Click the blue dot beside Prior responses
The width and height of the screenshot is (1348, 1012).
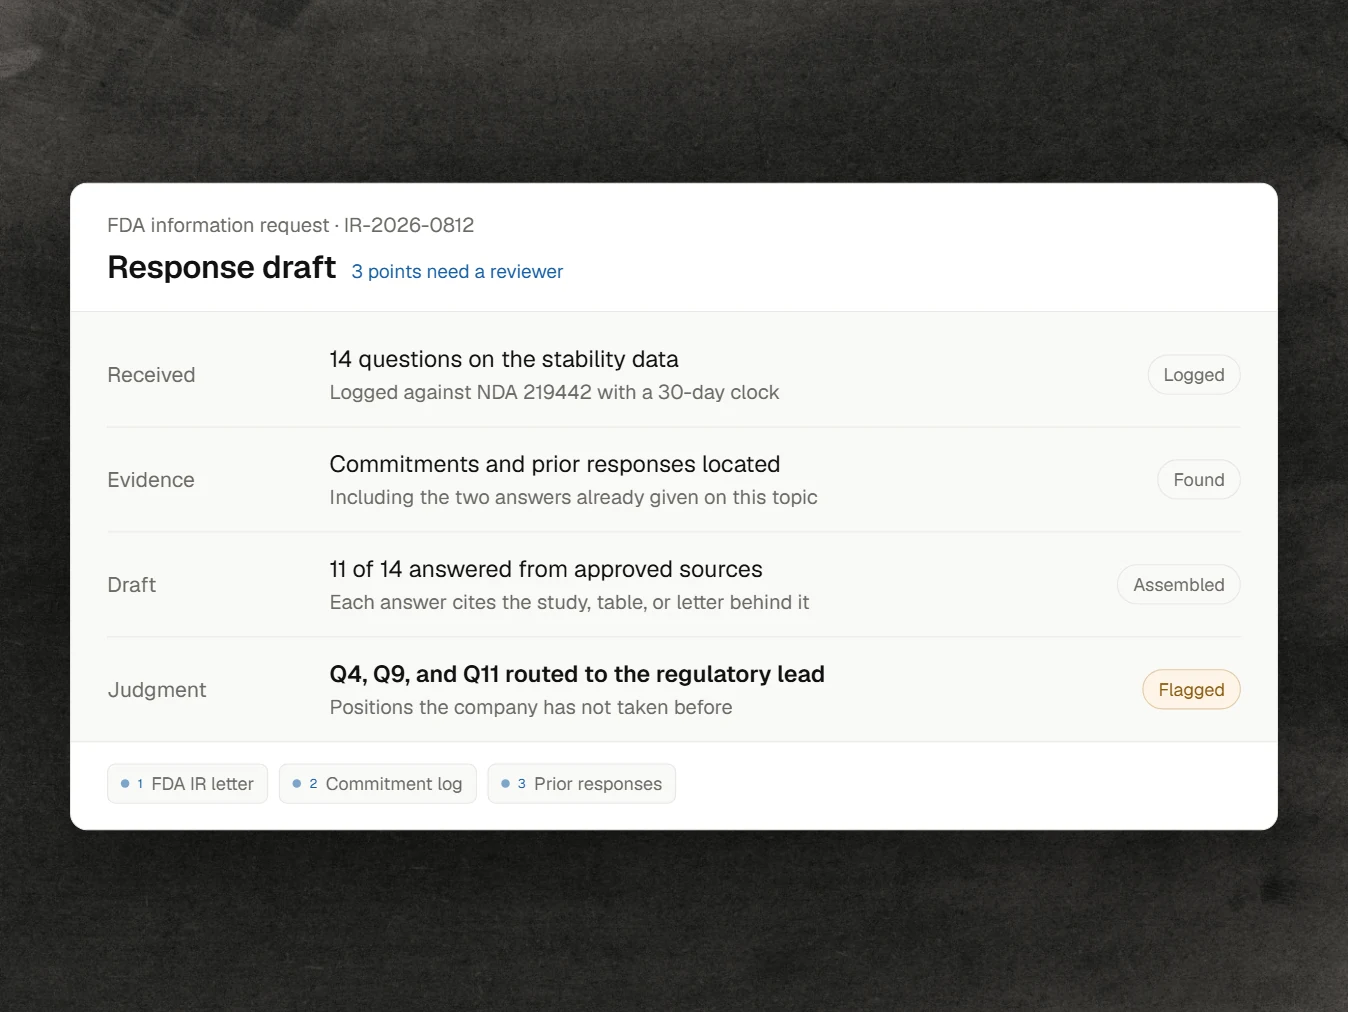pos(506,784)
